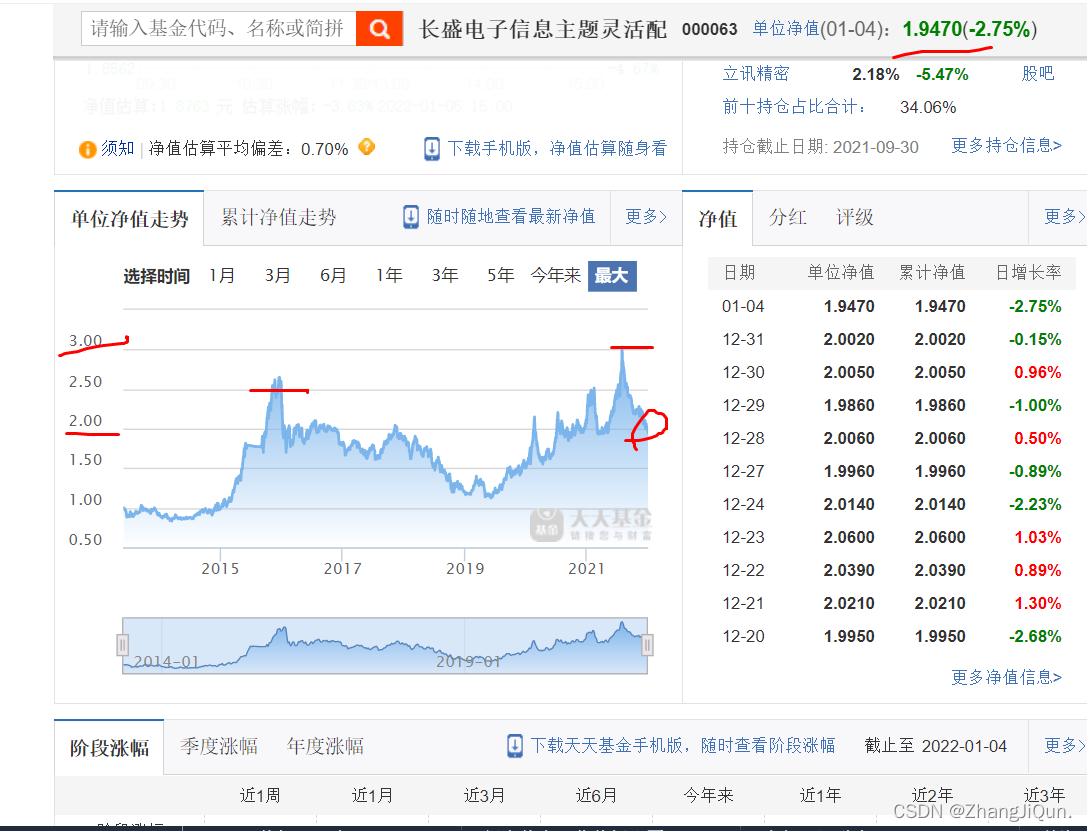Select 最大 time range
Screen dimensions: 1087x831
coord(611,276)
